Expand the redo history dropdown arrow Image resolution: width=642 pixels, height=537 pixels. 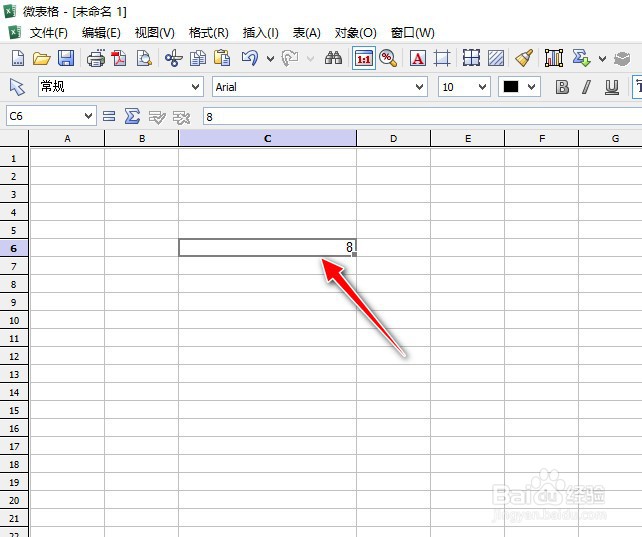[x=310, y=59]
